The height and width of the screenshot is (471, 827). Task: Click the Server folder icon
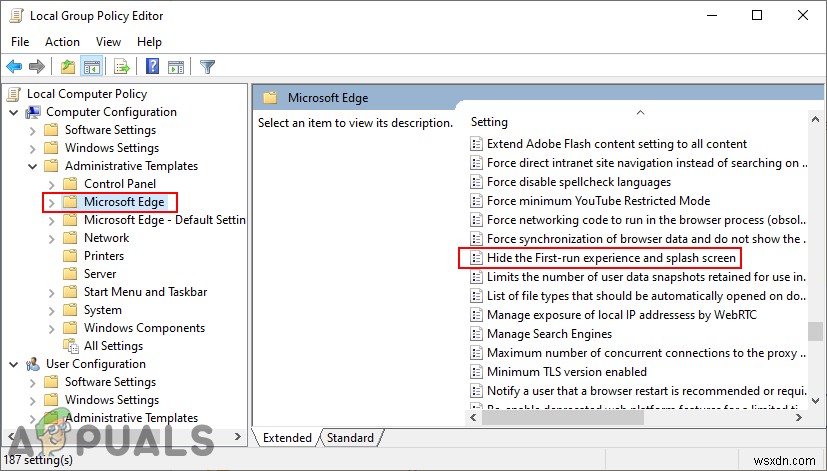[70, 274]
